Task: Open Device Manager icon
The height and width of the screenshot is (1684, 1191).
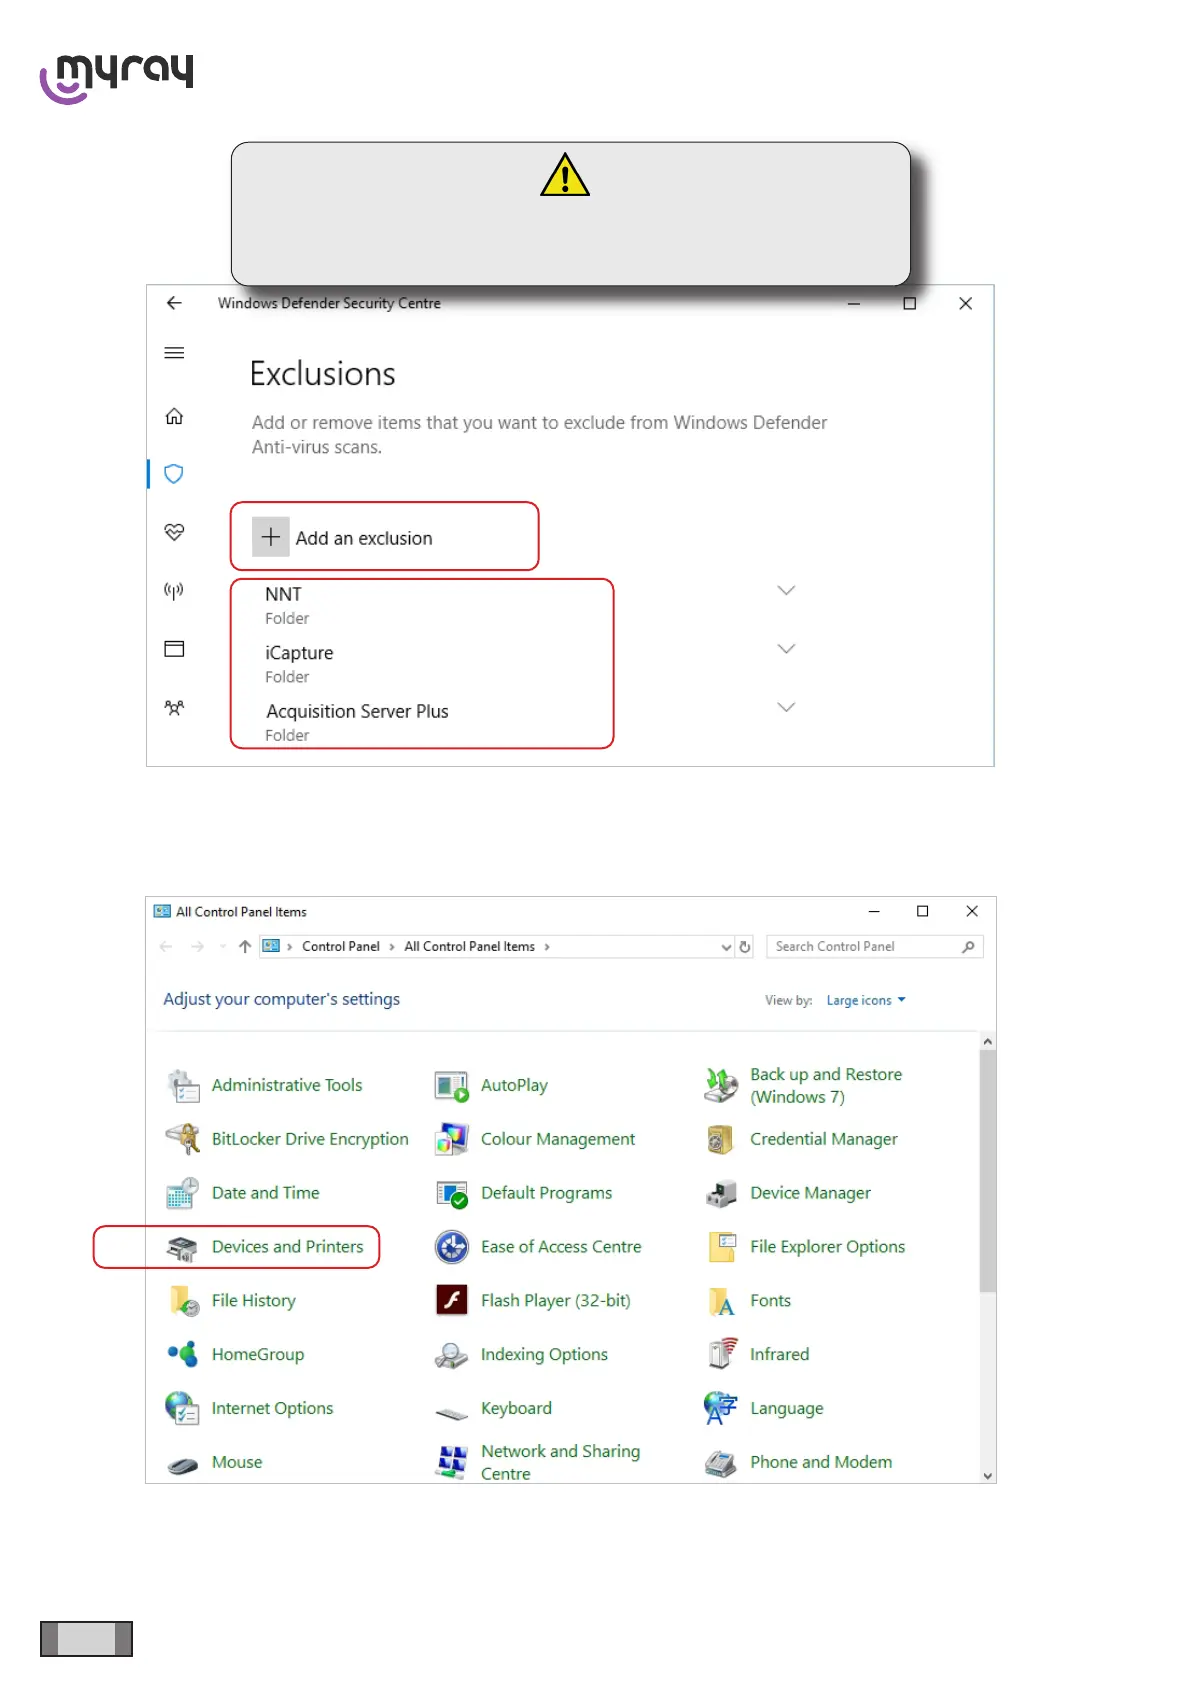Action: (721, 1193)
